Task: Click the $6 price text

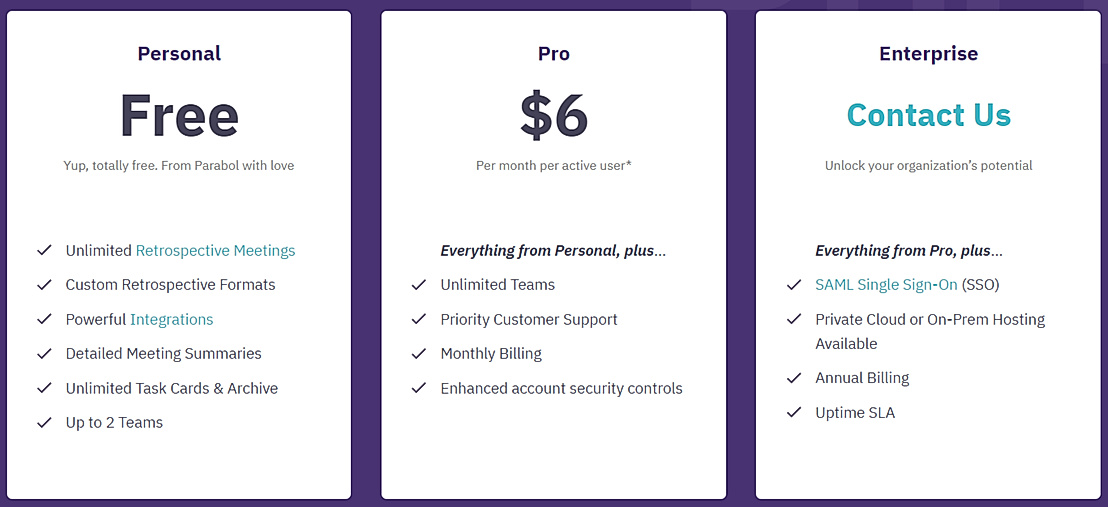Action: [553, 116]
